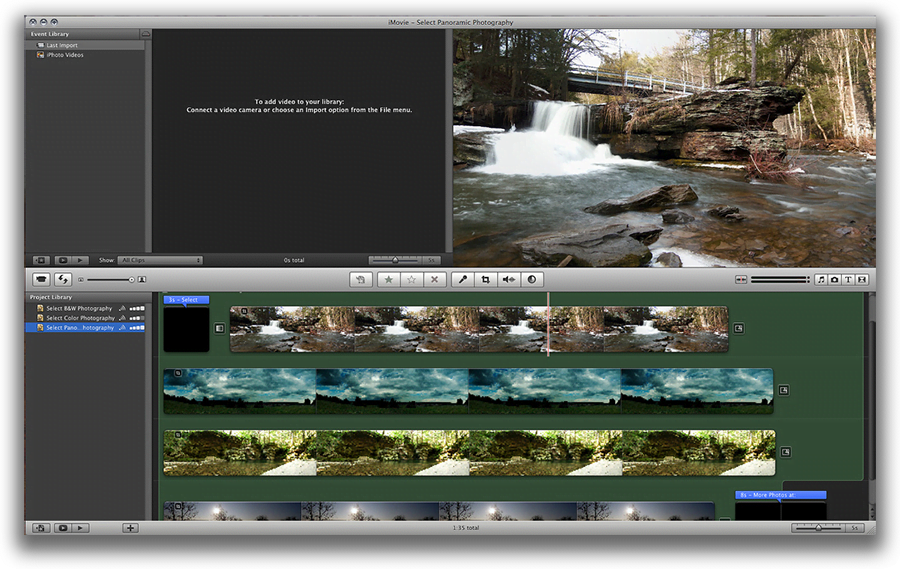
Task: Show or hide Project Library list button
Action: pyautogui.click(x=41, y=528)
